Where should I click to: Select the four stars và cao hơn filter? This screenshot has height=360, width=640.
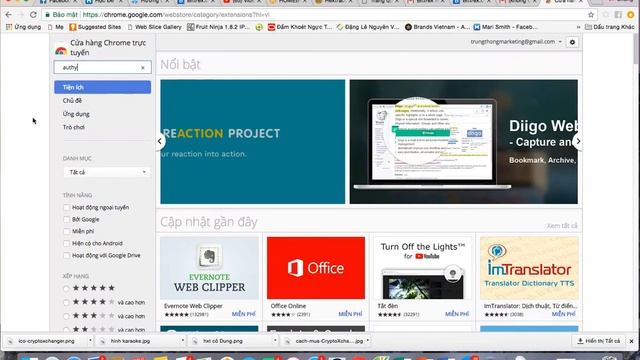tap(66, 302)
